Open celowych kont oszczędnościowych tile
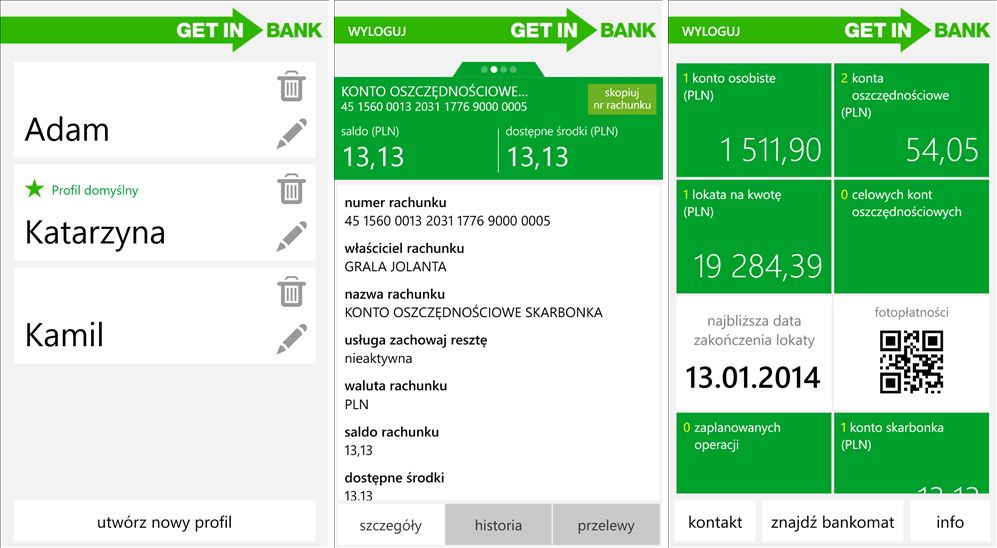This screenshot has height=548, width=997. (x=911, y=236)
